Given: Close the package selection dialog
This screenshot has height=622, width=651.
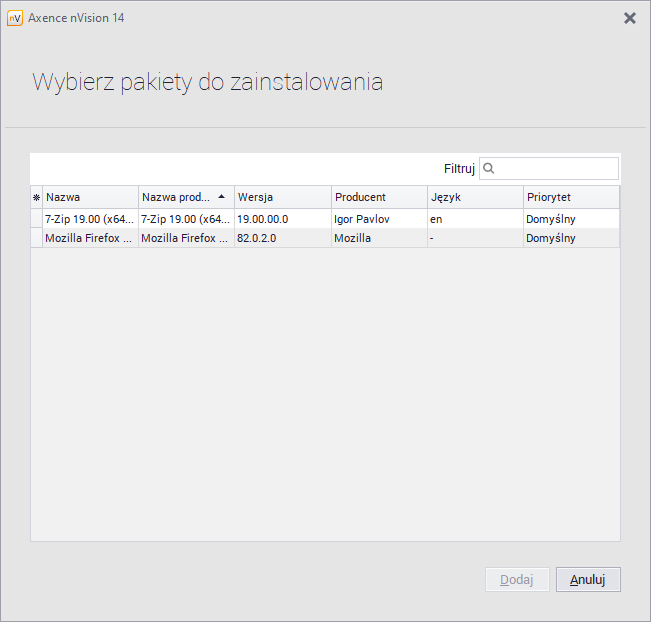Looking at the screenshot, I should (x=629, y=18).
